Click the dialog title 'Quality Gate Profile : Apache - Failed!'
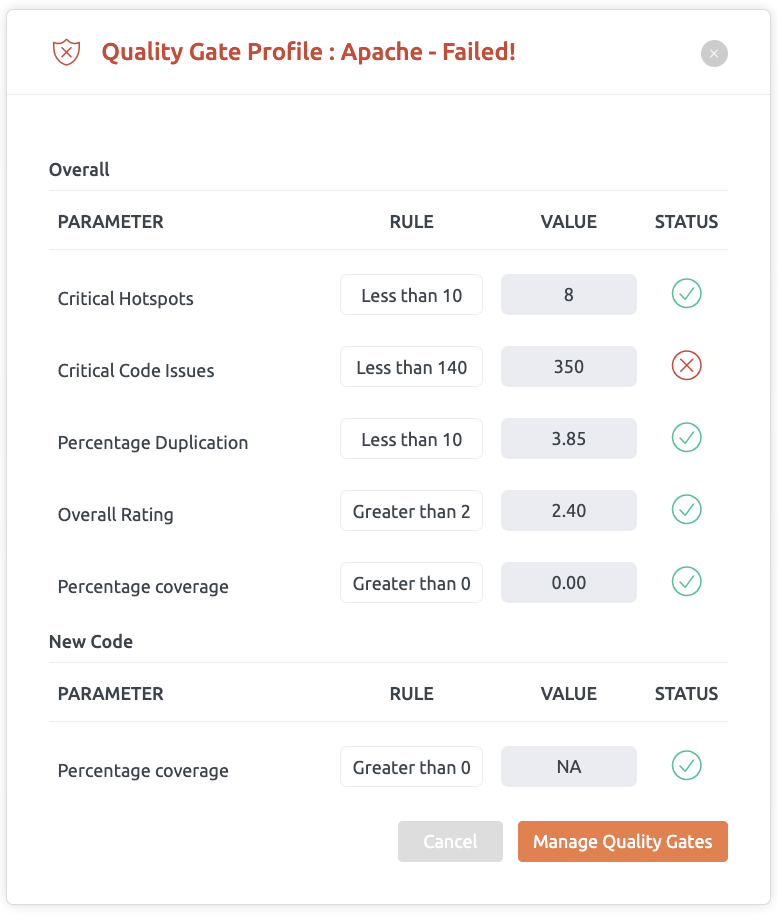Image resolution: width=778 pixels, height=916 pixels. (308, 52)
